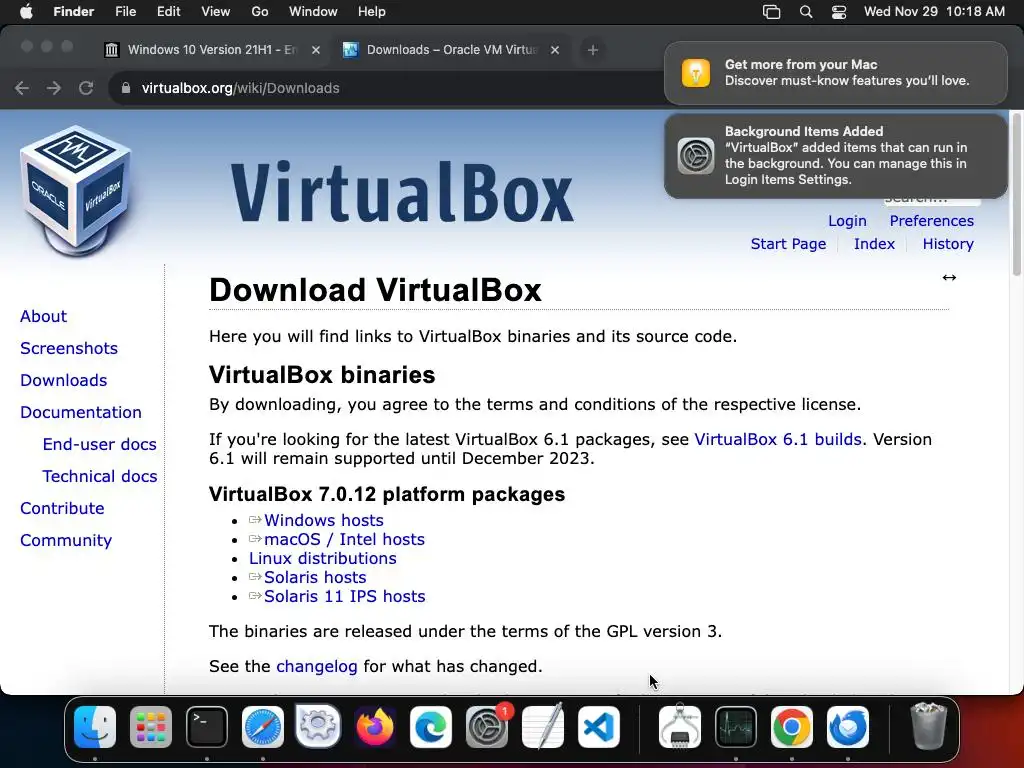Launch Google Chrome from the Dock

pyautogui.click(x=792, y=727)
